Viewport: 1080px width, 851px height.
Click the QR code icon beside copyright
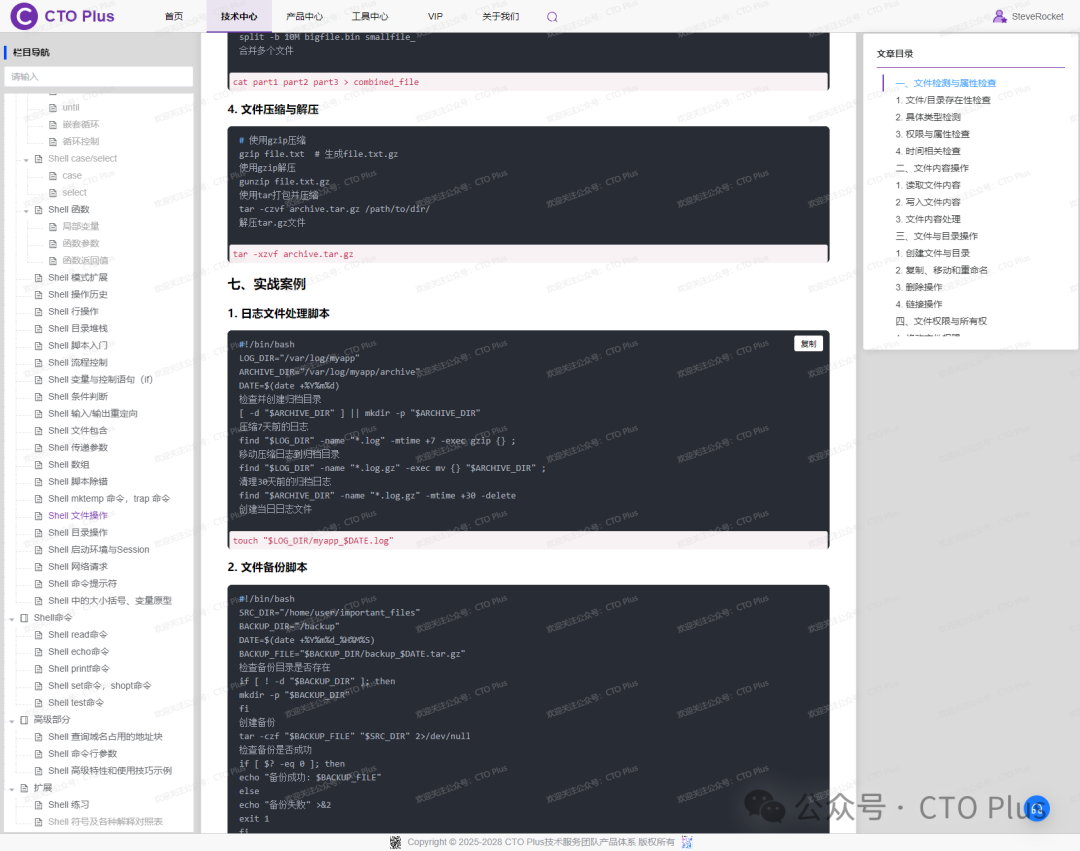click(x=395, y=842)
